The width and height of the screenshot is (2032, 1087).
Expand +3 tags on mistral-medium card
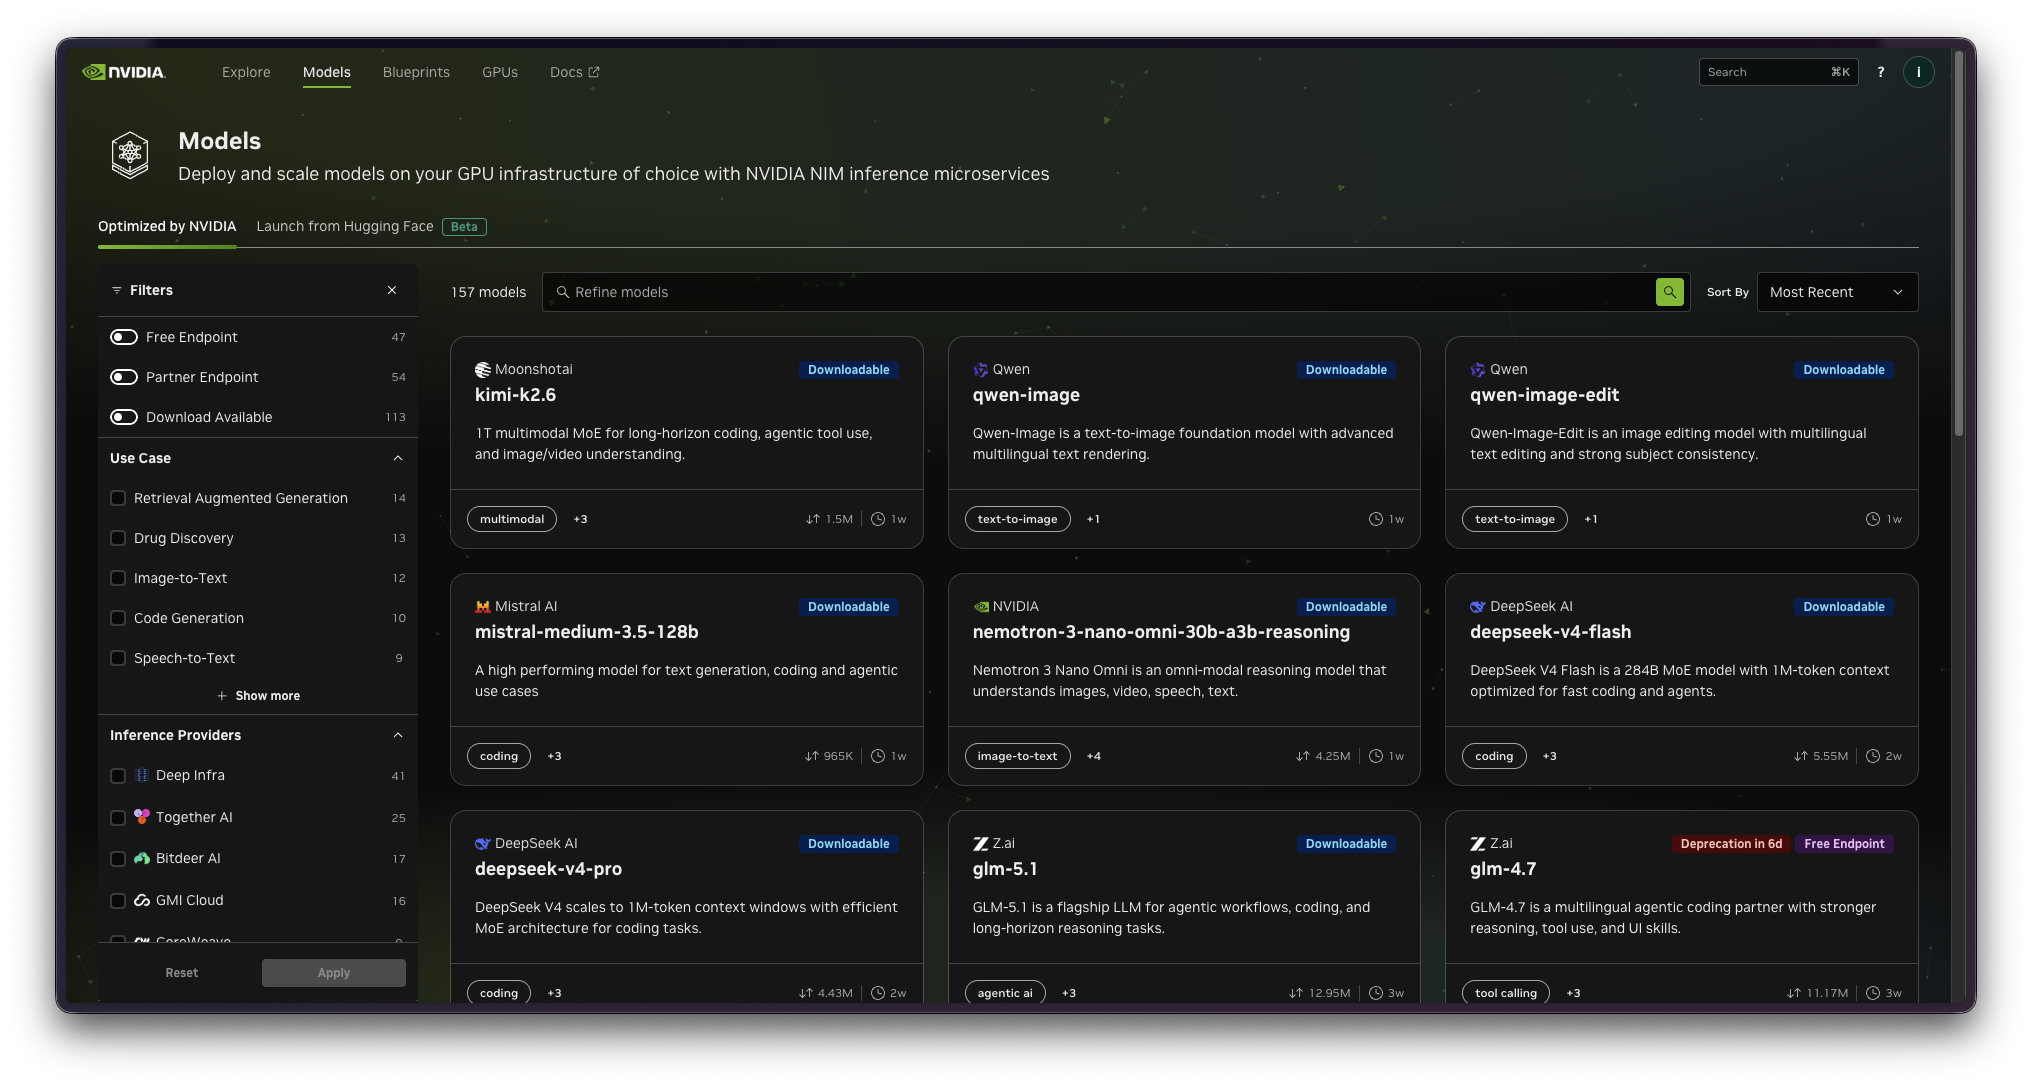click(554, 756)
